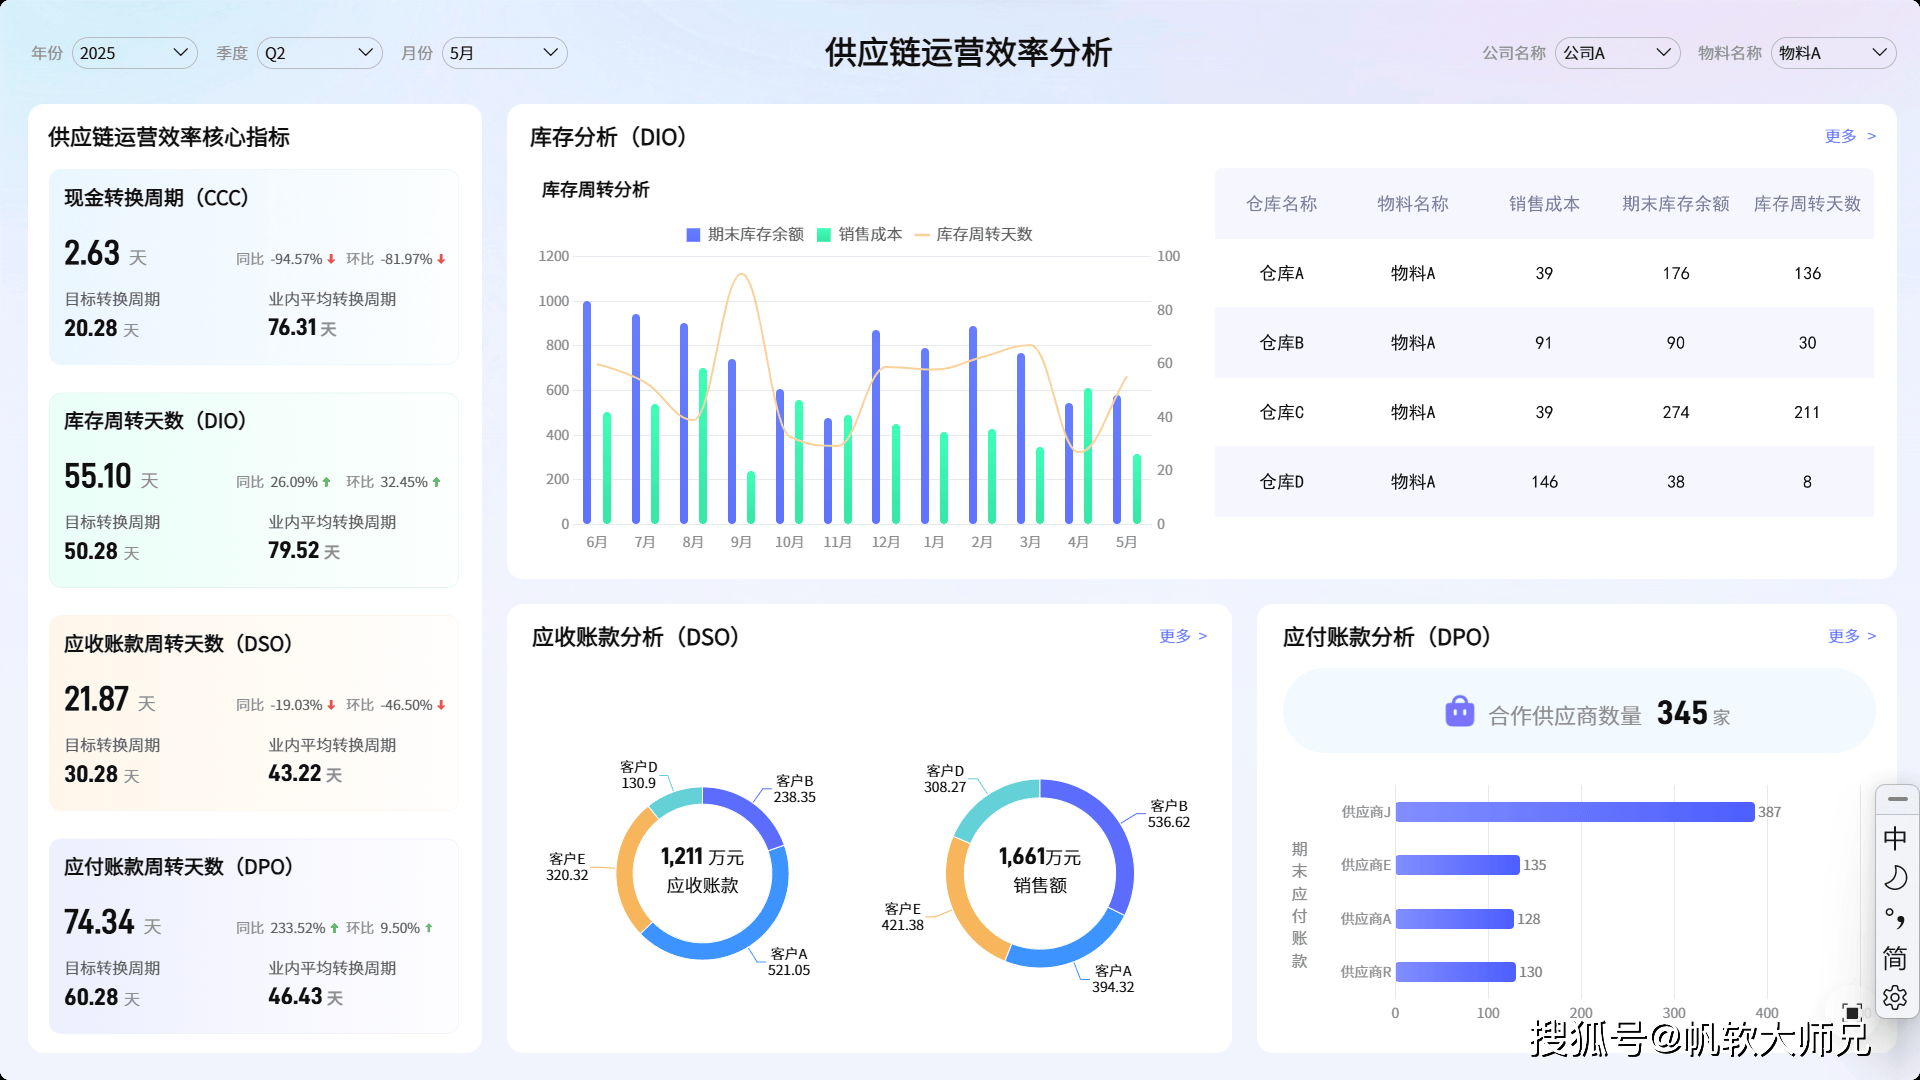Toggle IME punctuation mode icon
The height and width of the screenshot is (1080, 1920).
tap(1895, 918)
